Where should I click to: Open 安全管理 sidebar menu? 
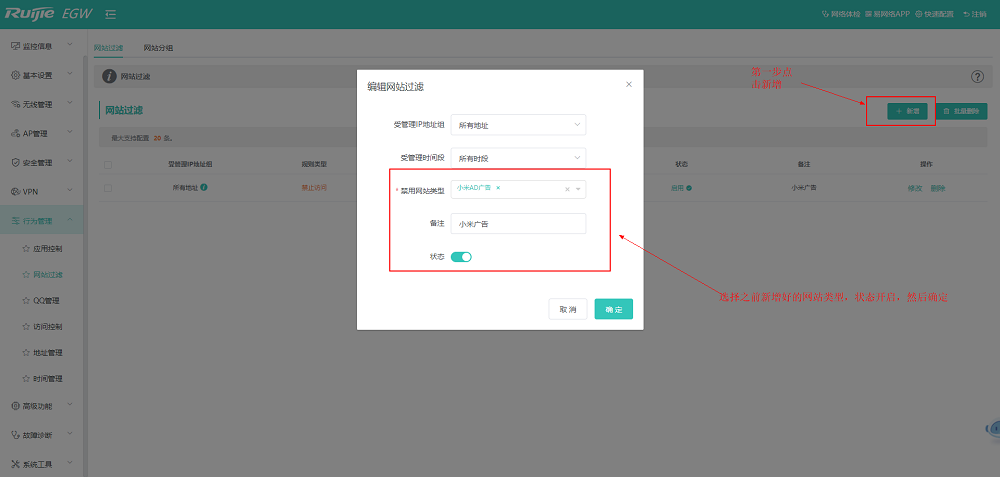click(x=42, y=163)
